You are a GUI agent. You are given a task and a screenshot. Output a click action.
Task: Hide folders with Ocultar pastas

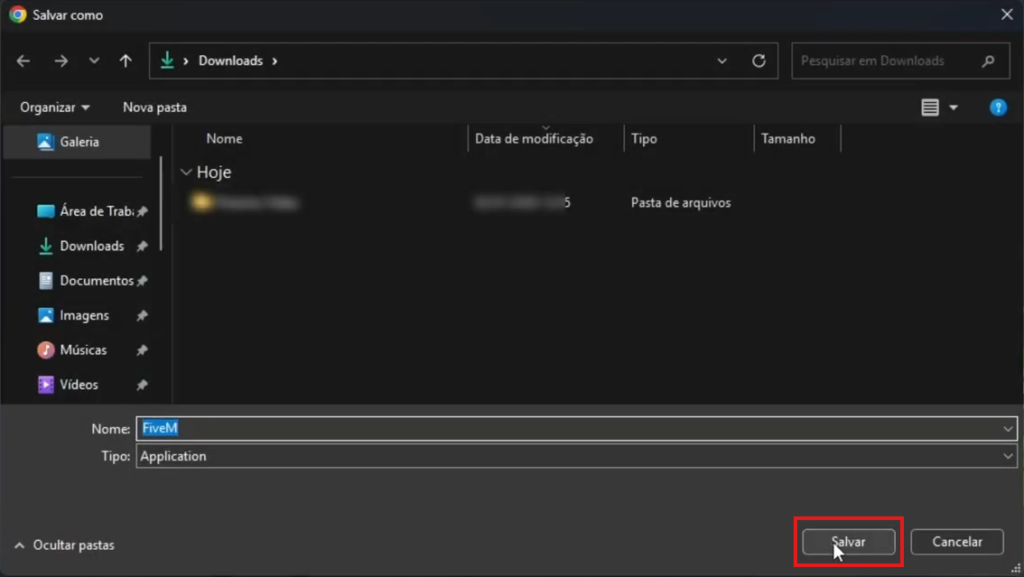(65, 545)
